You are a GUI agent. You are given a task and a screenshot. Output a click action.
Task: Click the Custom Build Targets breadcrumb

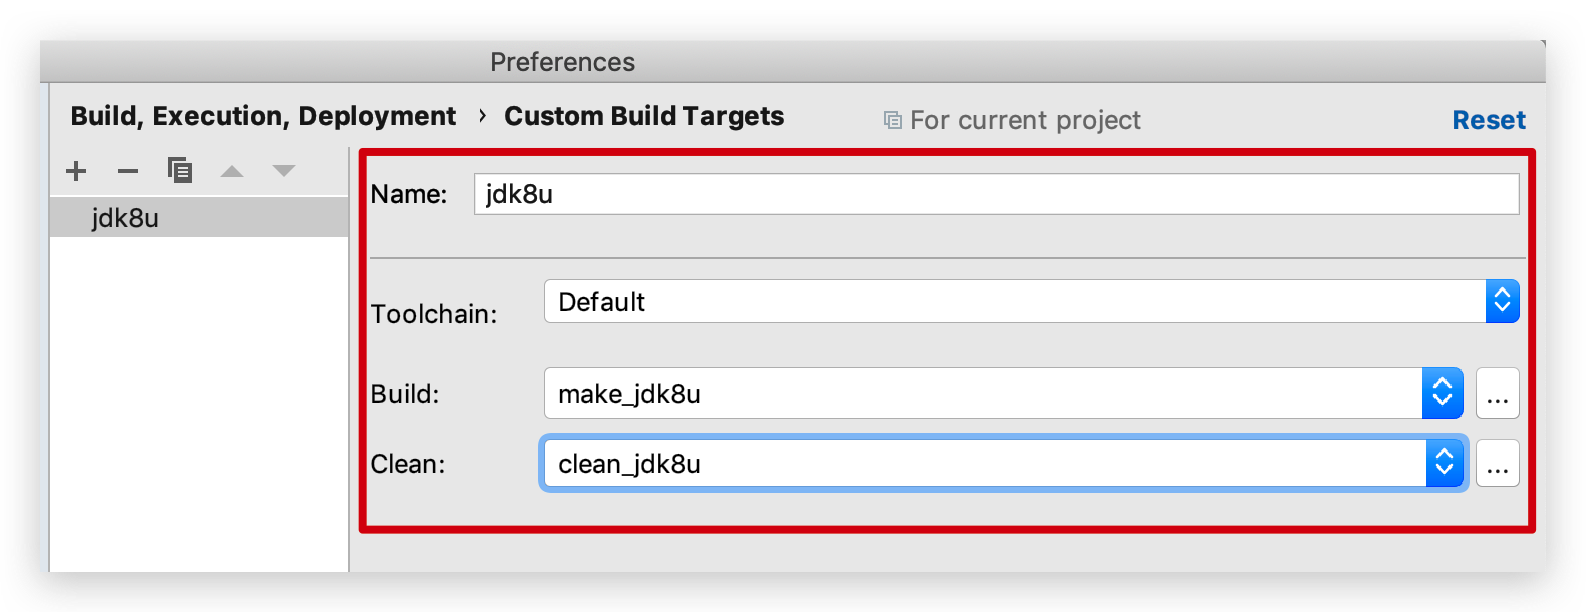click(644, 116)
